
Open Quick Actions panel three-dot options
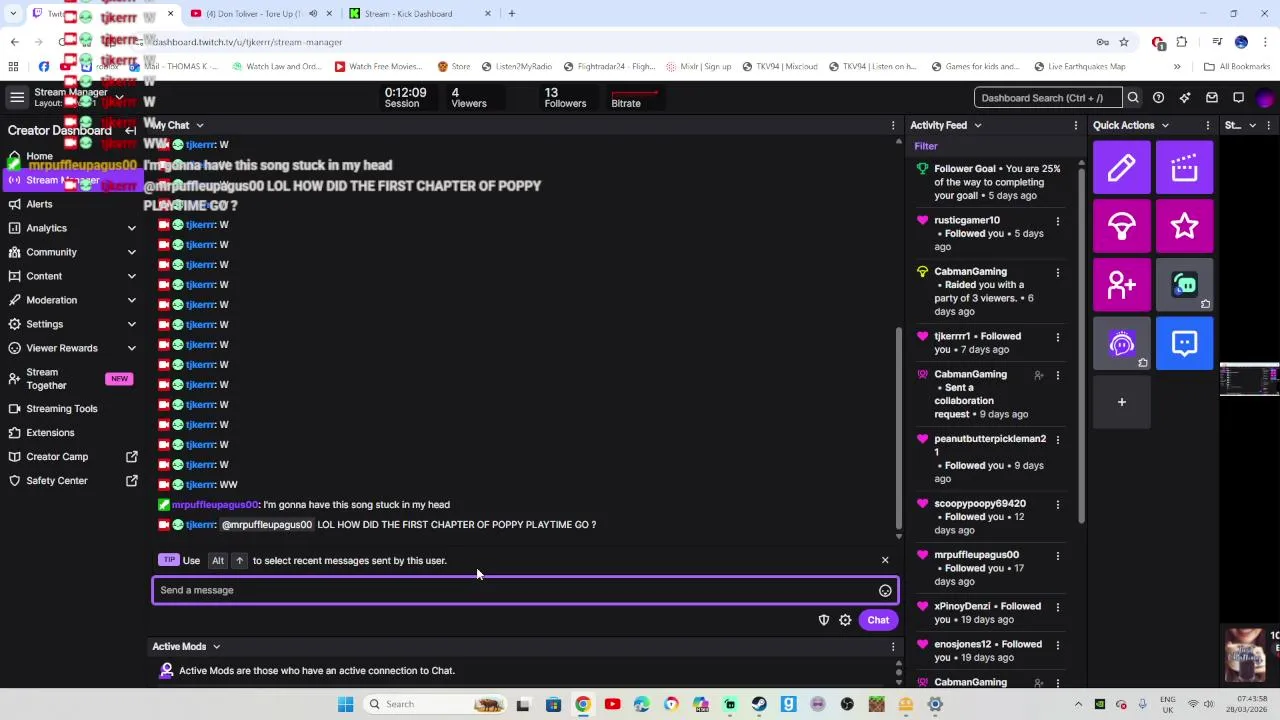pyautogui.click(x=1208, y=126)
